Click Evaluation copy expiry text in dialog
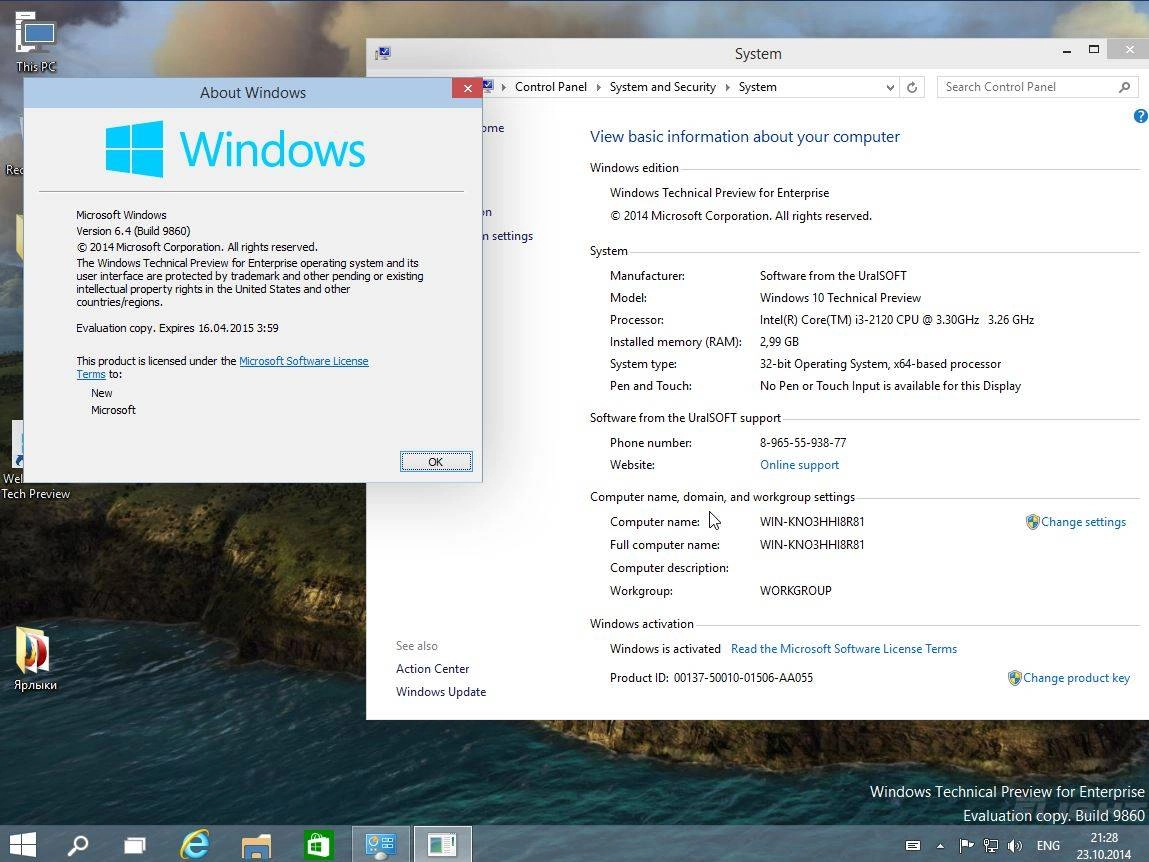The image size is (1149, 862). [x=177, y=328]
